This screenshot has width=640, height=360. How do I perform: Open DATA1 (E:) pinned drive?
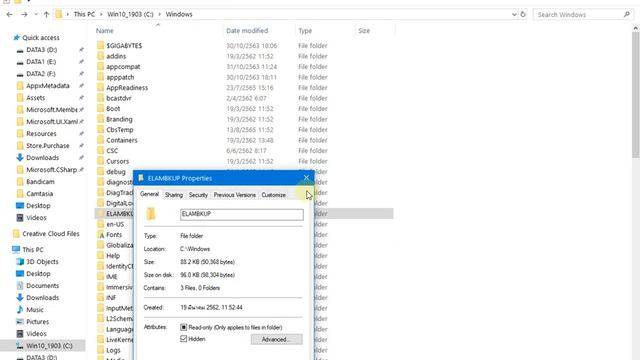[41, 62]
